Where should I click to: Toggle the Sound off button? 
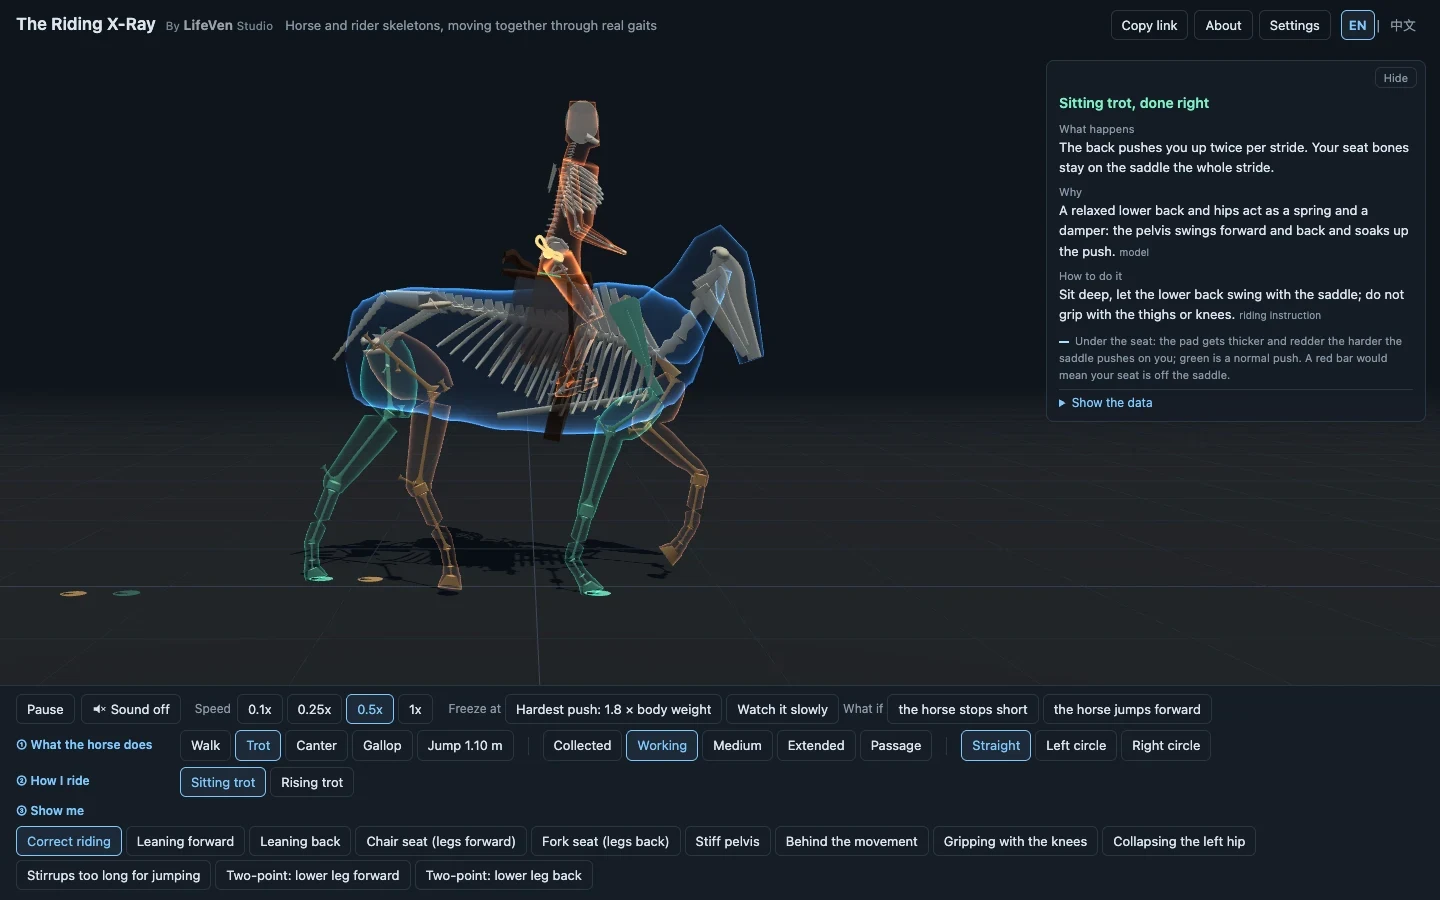point(131,709)
